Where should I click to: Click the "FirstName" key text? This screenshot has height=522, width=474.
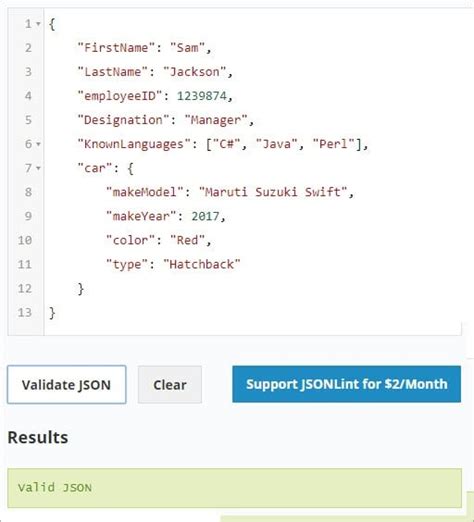116,48
